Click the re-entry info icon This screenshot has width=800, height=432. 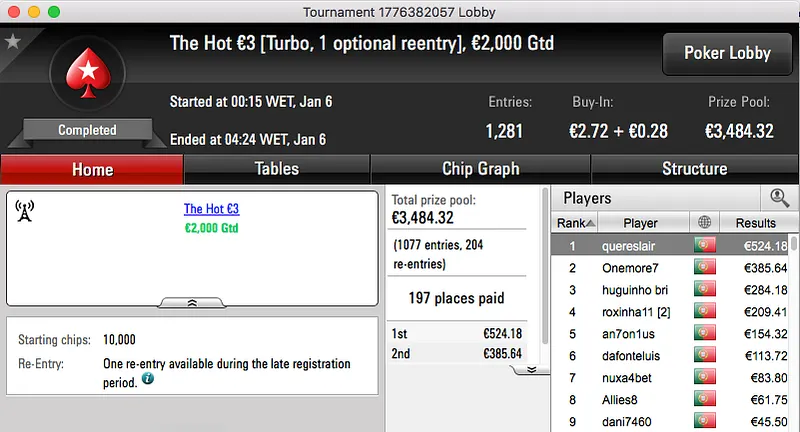pyautogui.click(x=148, y=380)
